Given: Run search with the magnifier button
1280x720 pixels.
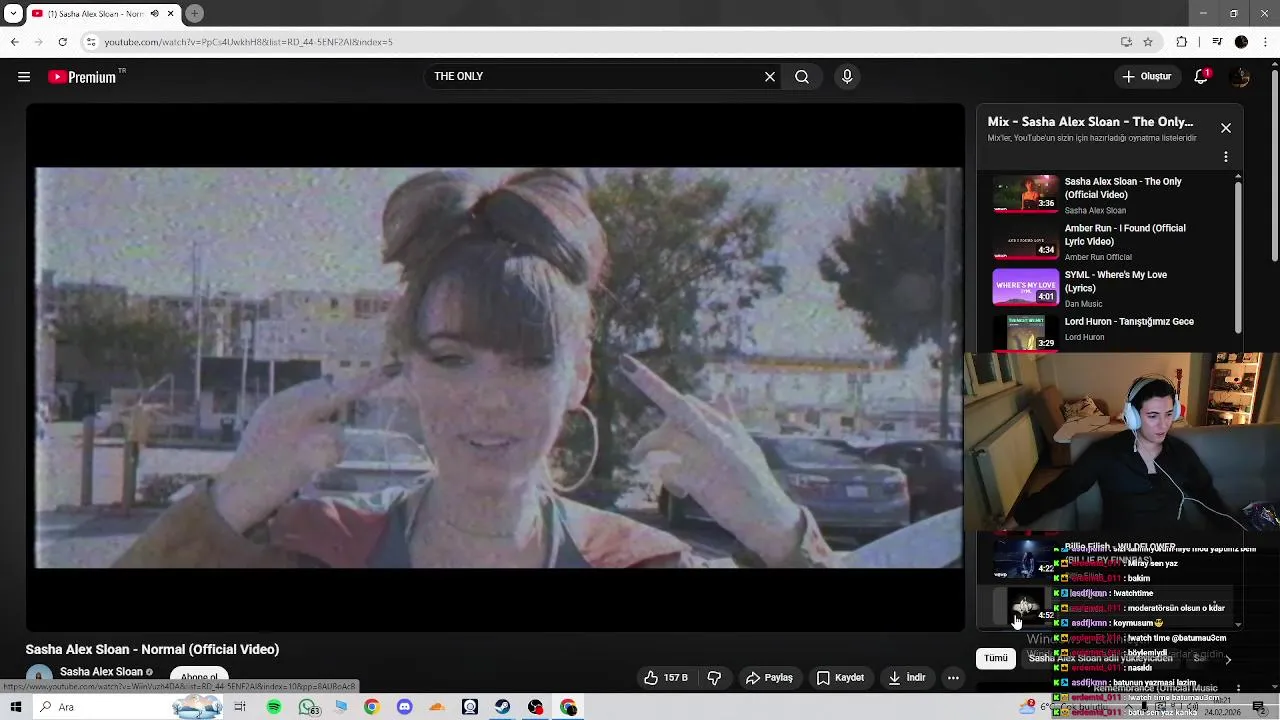Looking at the screenshot, I should (x=802, y=77).
